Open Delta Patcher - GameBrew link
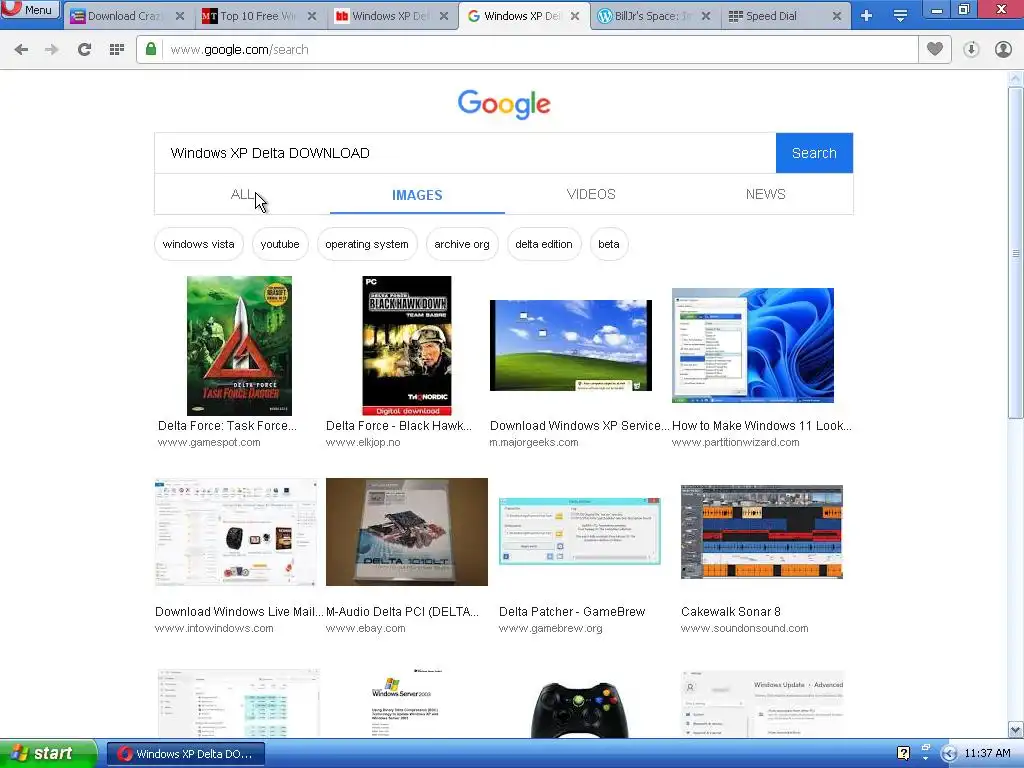1024x768 pixels. [572, 612]
